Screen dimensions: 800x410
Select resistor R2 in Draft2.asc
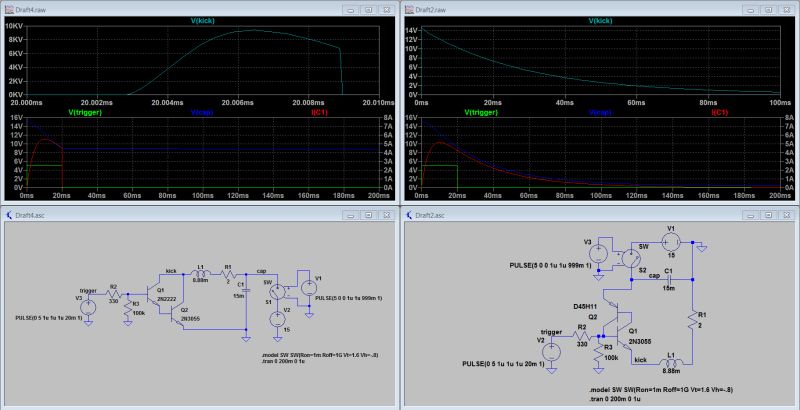[583, 336]
